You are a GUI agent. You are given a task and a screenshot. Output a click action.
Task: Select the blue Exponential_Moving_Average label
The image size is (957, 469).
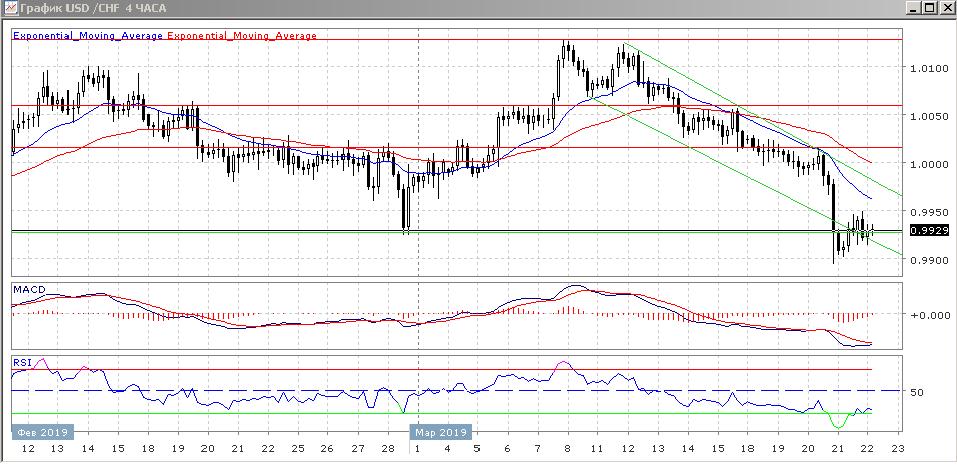(x=87, y=36)
